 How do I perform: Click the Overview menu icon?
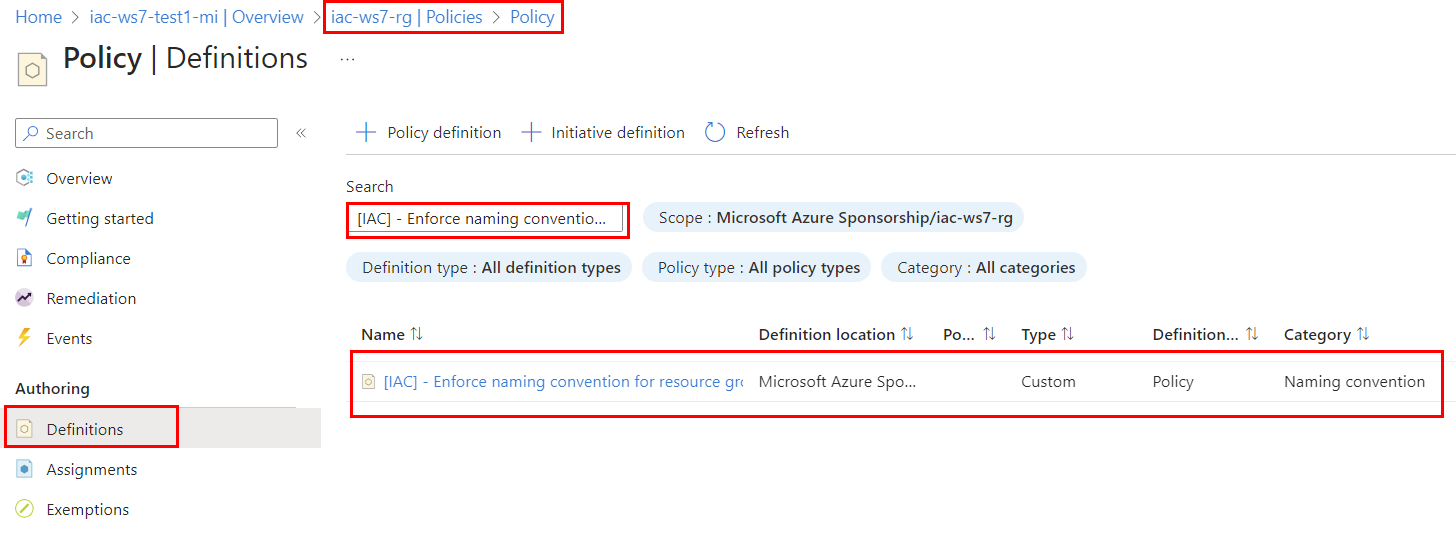point(25,178)
